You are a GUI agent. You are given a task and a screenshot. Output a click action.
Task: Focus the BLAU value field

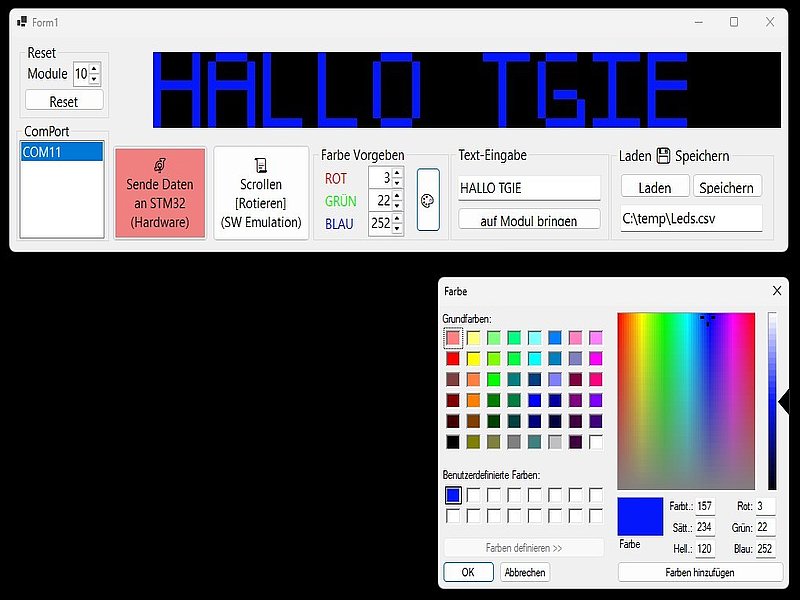click(381, 223)
